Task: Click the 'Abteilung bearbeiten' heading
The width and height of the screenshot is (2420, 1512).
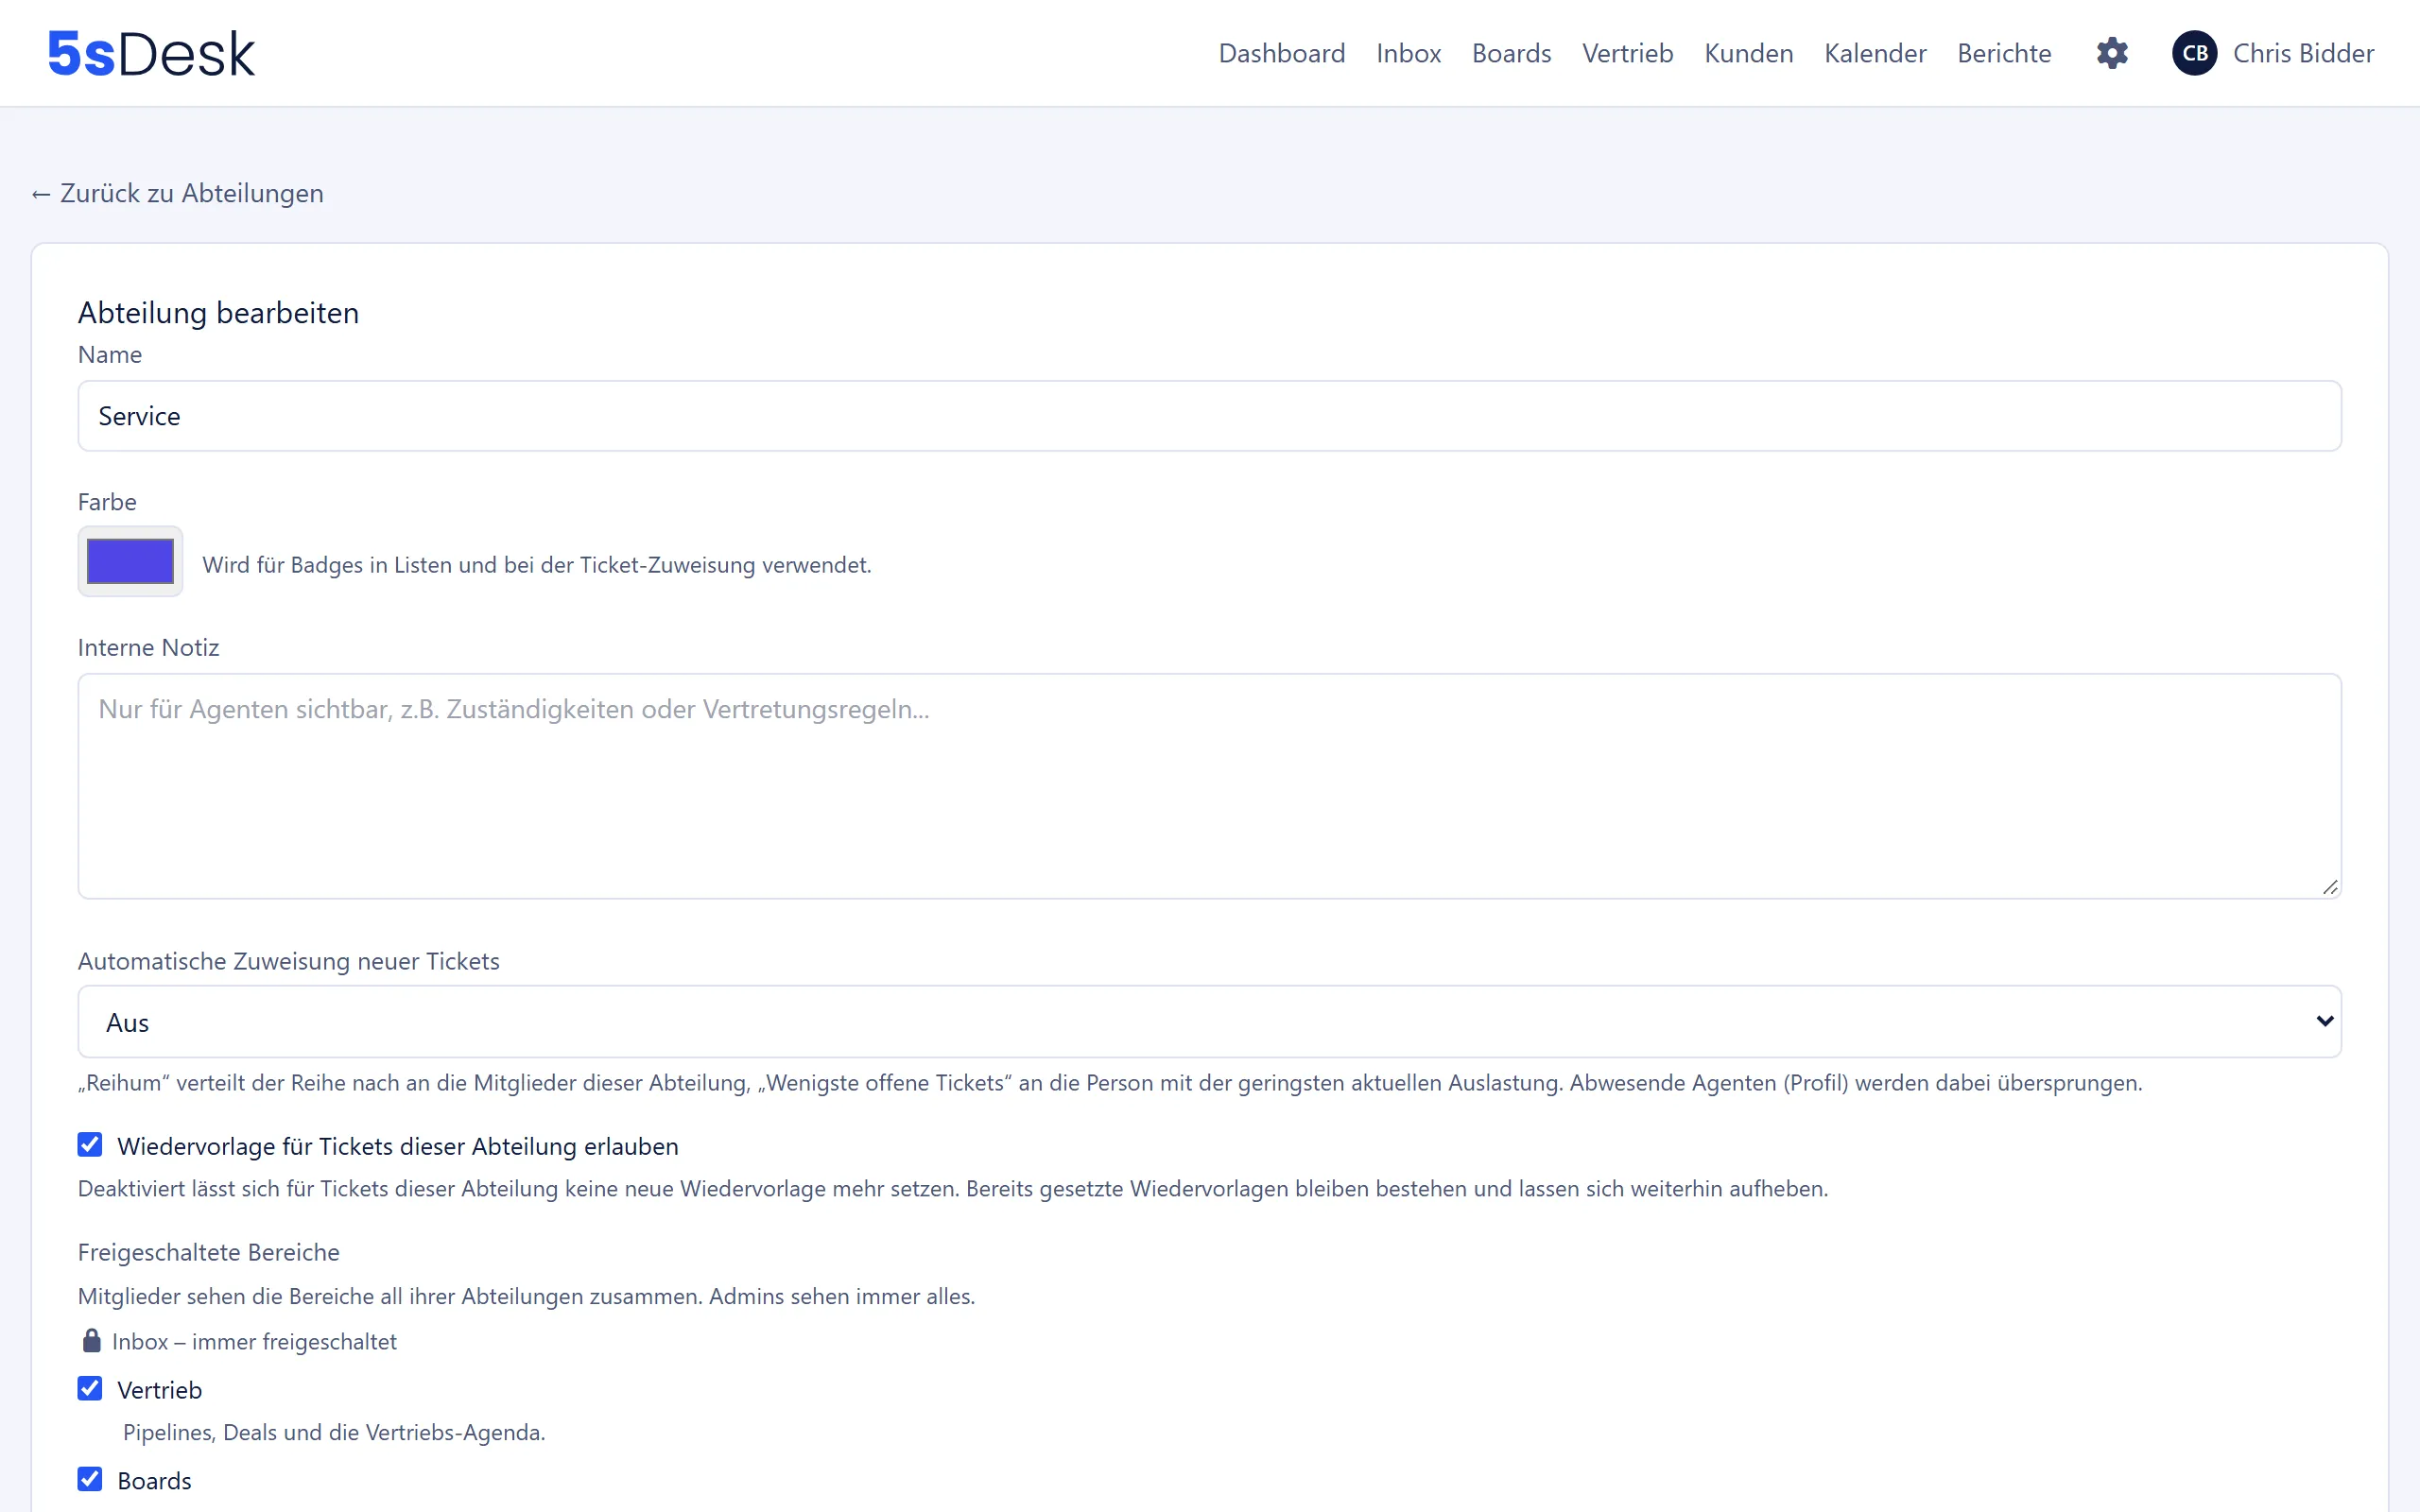Action: pos(218,313)
